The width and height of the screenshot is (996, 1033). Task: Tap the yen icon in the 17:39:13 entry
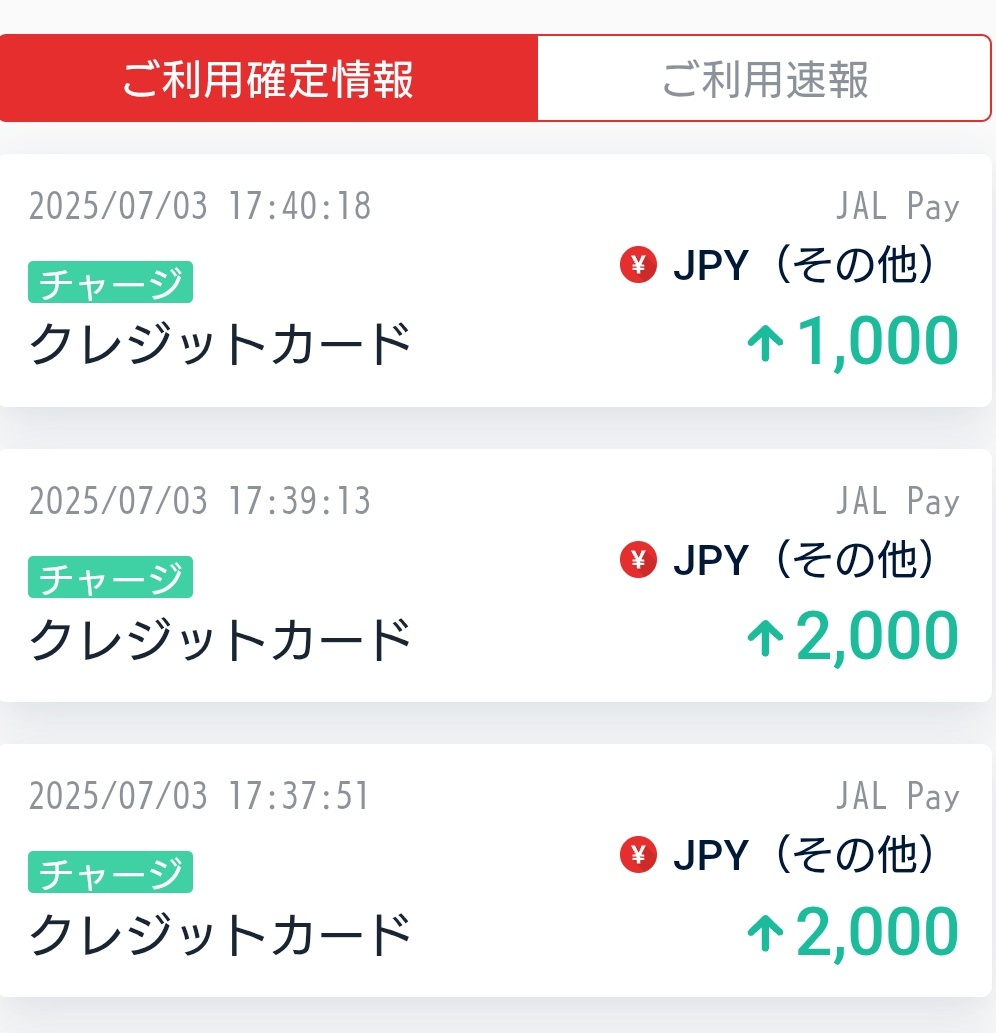point(638,559)
